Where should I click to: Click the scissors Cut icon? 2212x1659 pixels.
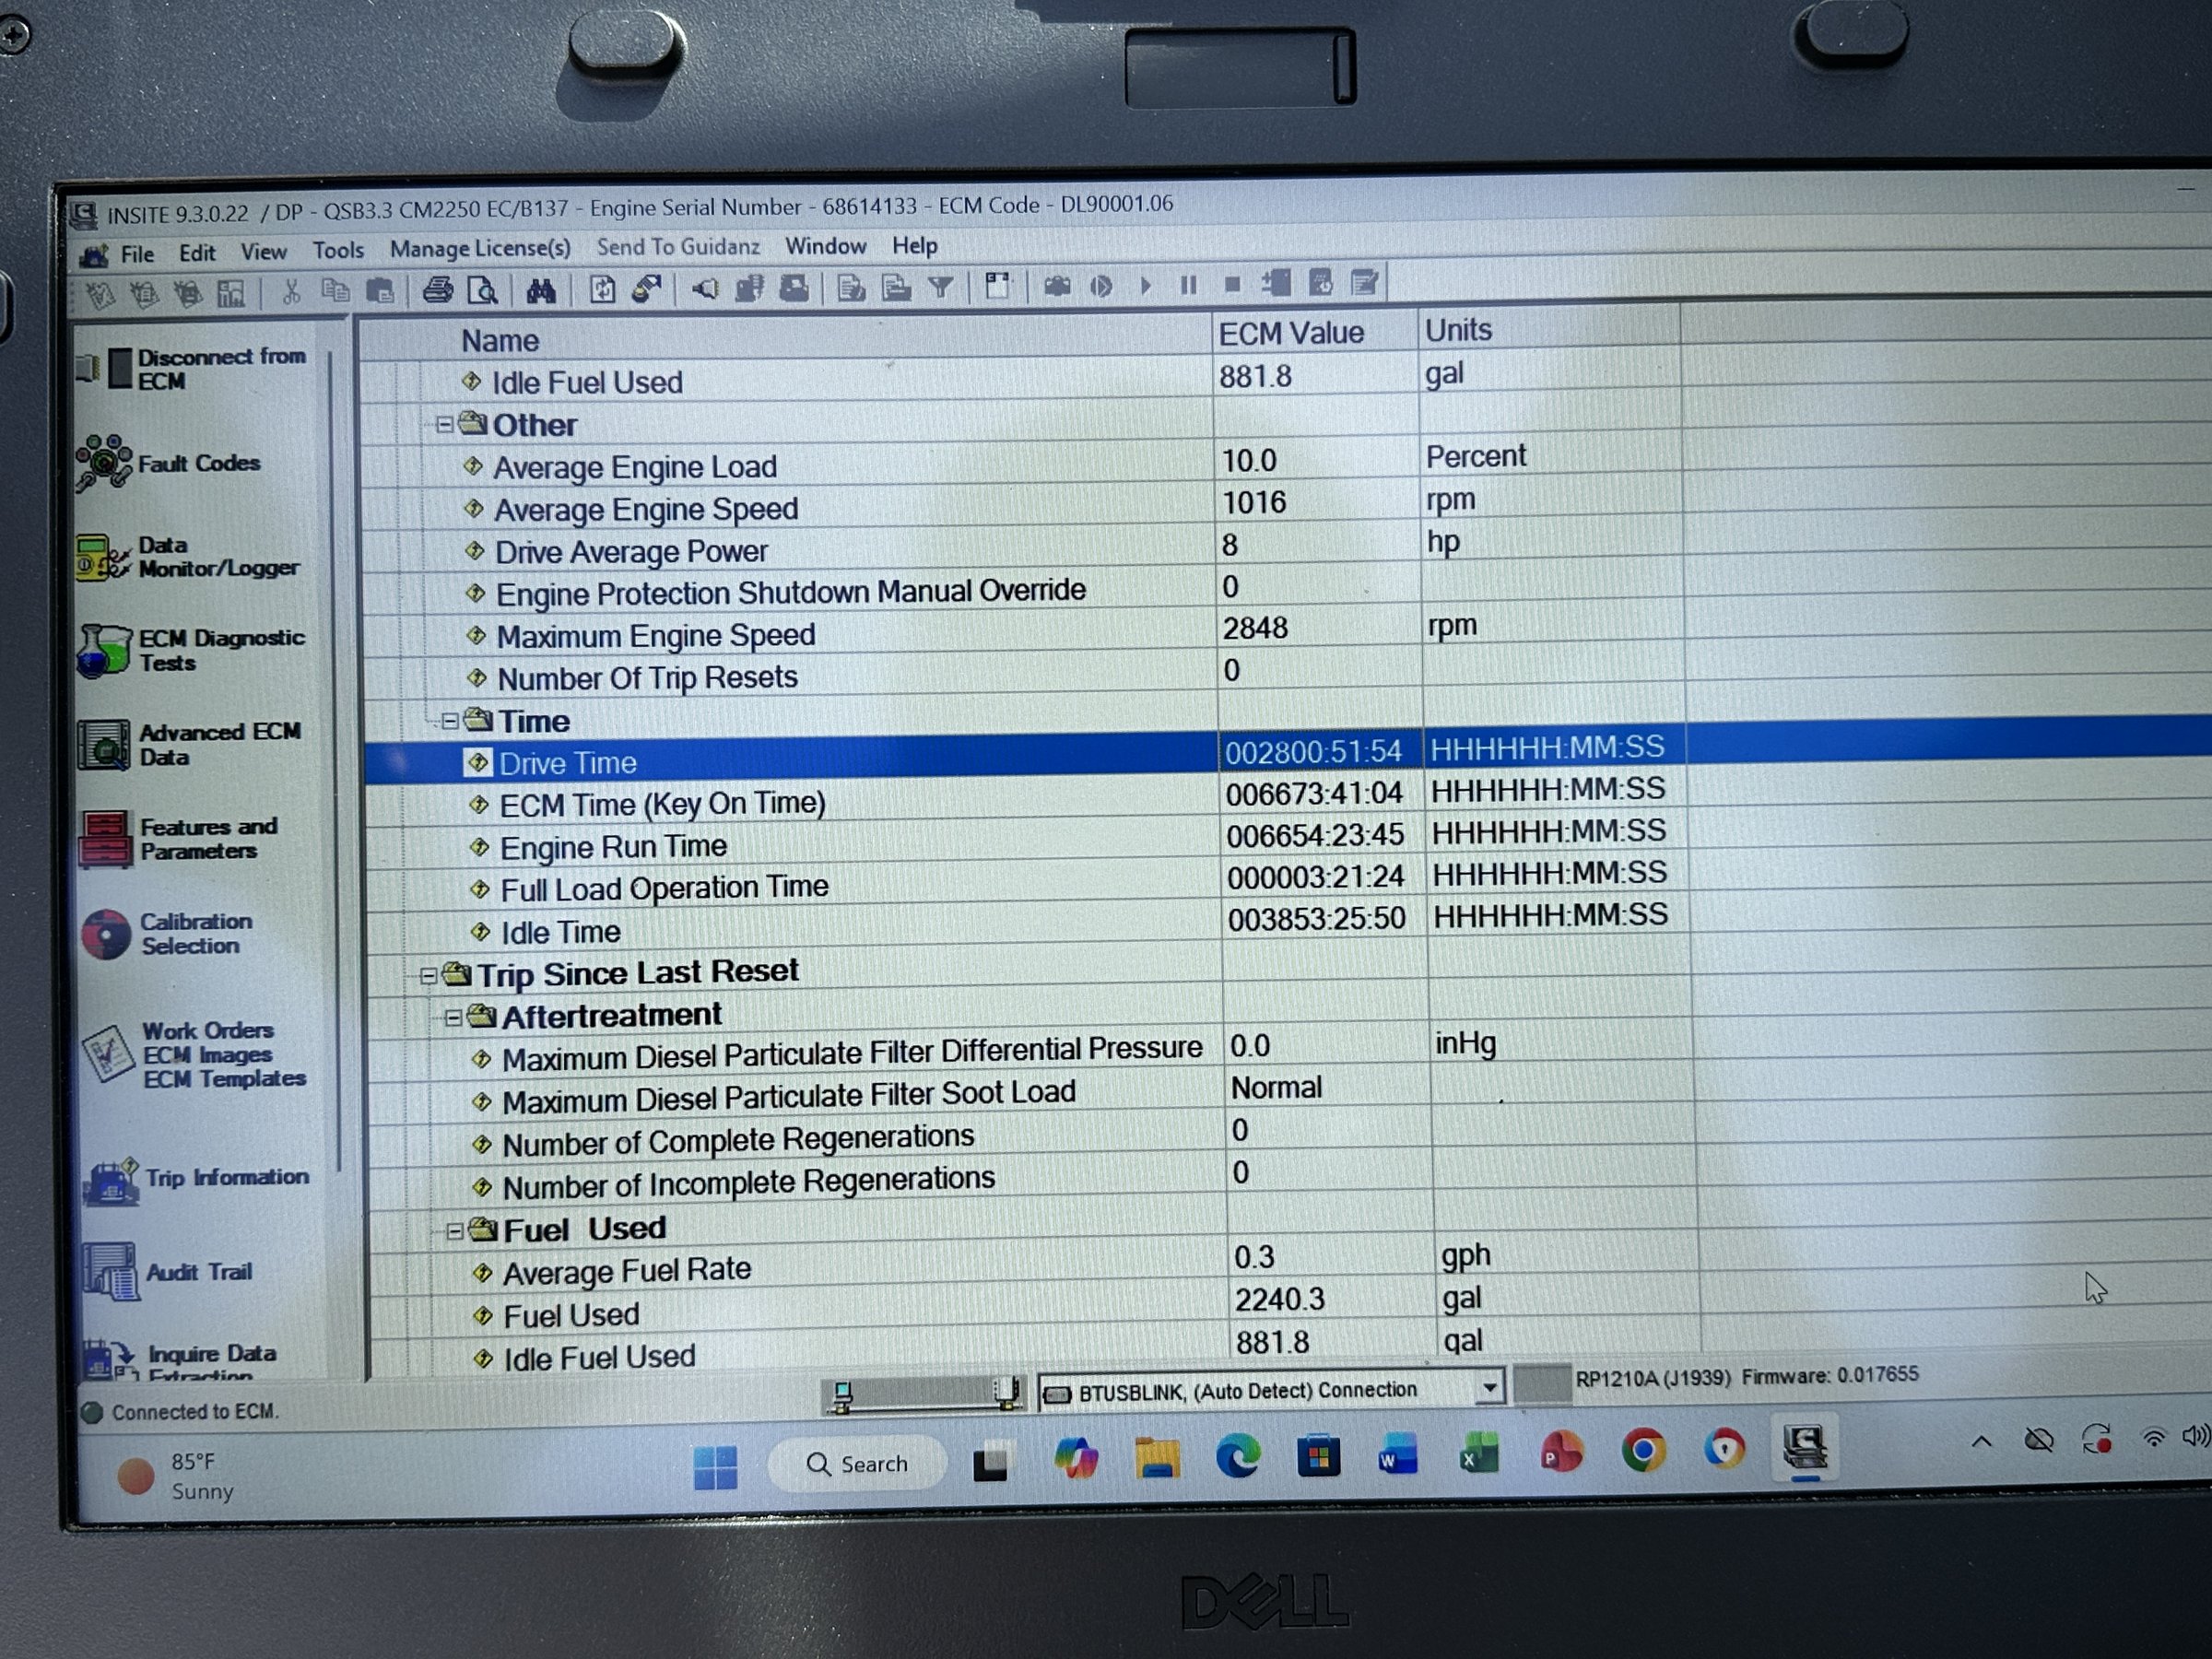click(291, 292)
